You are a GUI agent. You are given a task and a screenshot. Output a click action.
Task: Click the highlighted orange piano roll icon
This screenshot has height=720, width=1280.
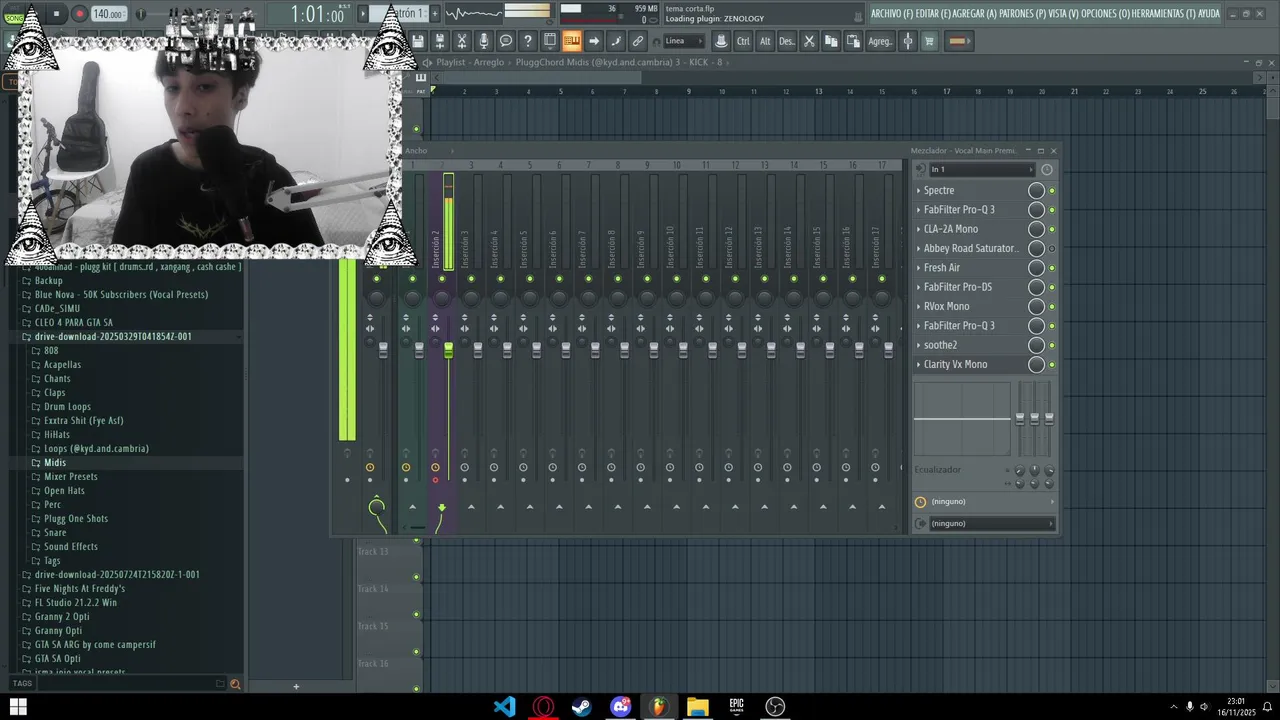click(x=572, y=41)
